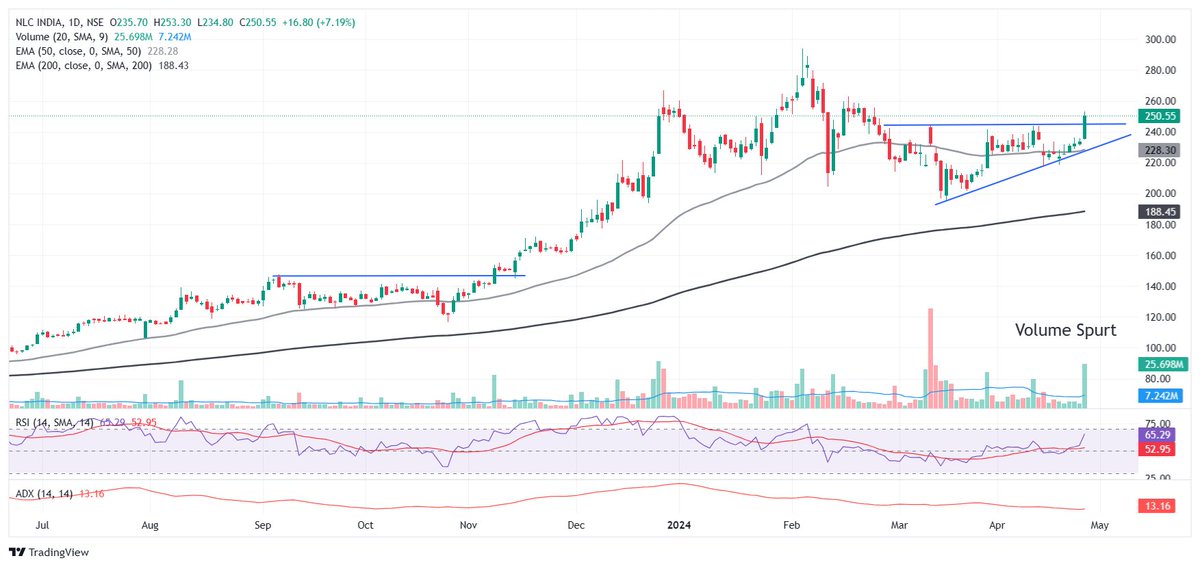
Task: Click the 52.95 RSI average label
Action: (x=1159, y=451)
